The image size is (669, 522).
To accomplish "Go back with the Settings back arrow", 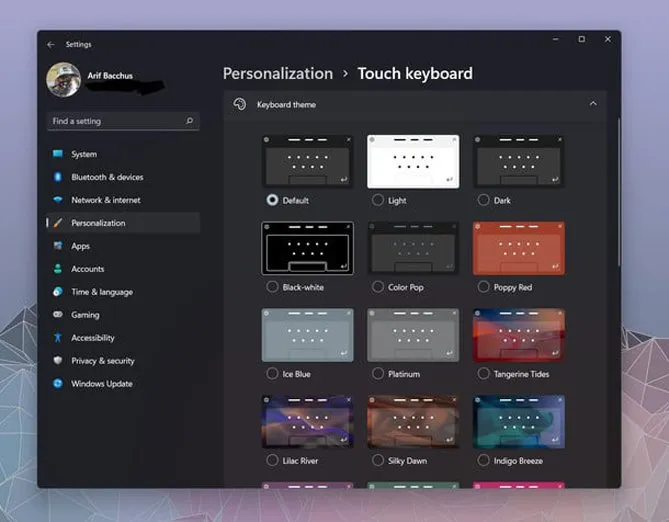I will pyautogui.click(x=51, y=44).
